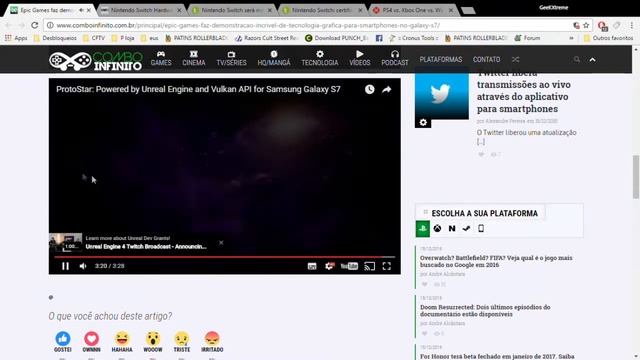Select Nintendo platform icon
The width and height of the screenshot is (640, 360).
[x=452, y=229]
